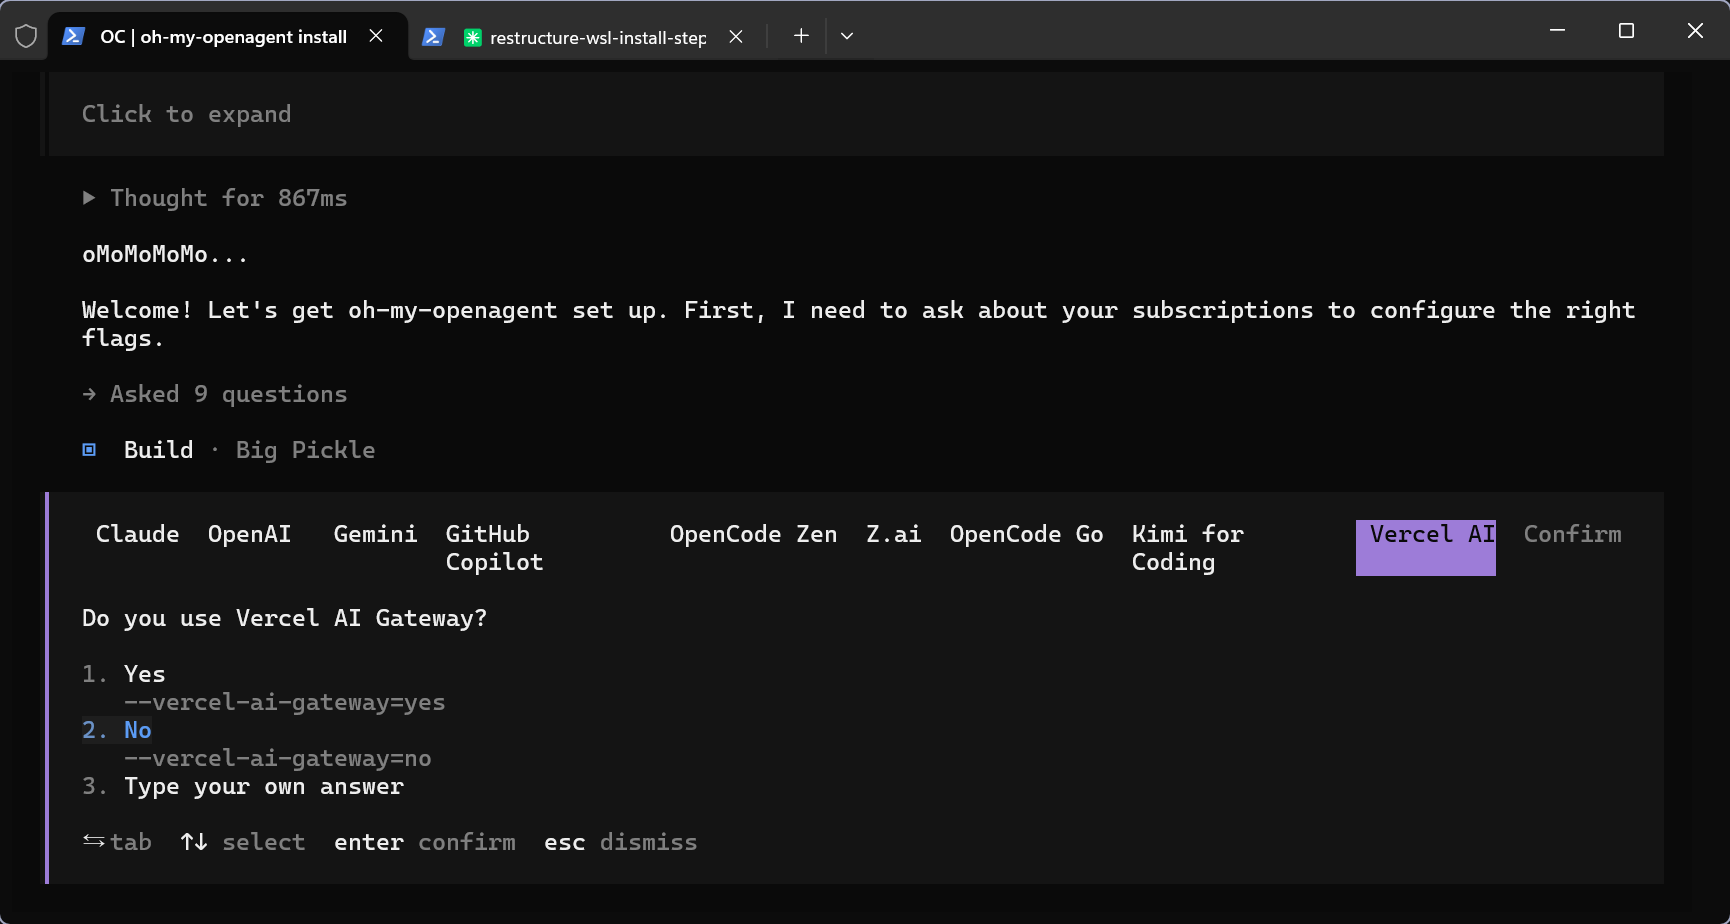Maximize the terminal window
This screenshot has height=924, width=1730.
tap(1626, 31)
